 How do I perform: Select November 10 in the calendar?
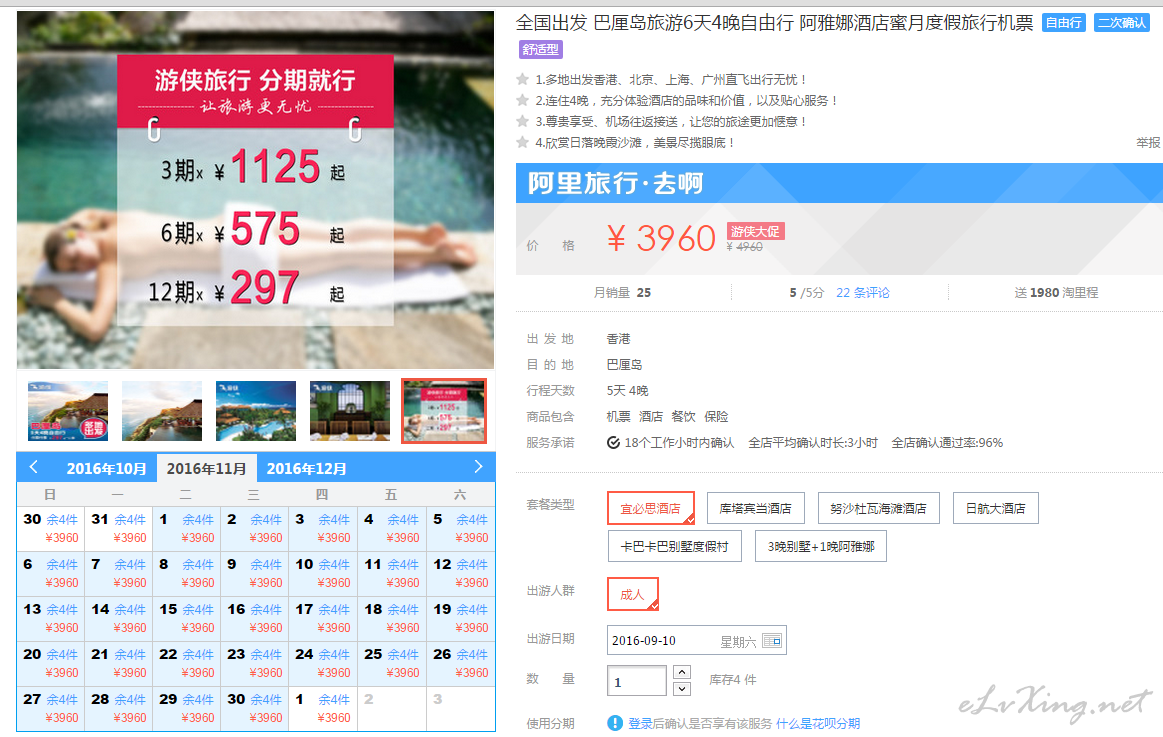click(x=323, y=573)
